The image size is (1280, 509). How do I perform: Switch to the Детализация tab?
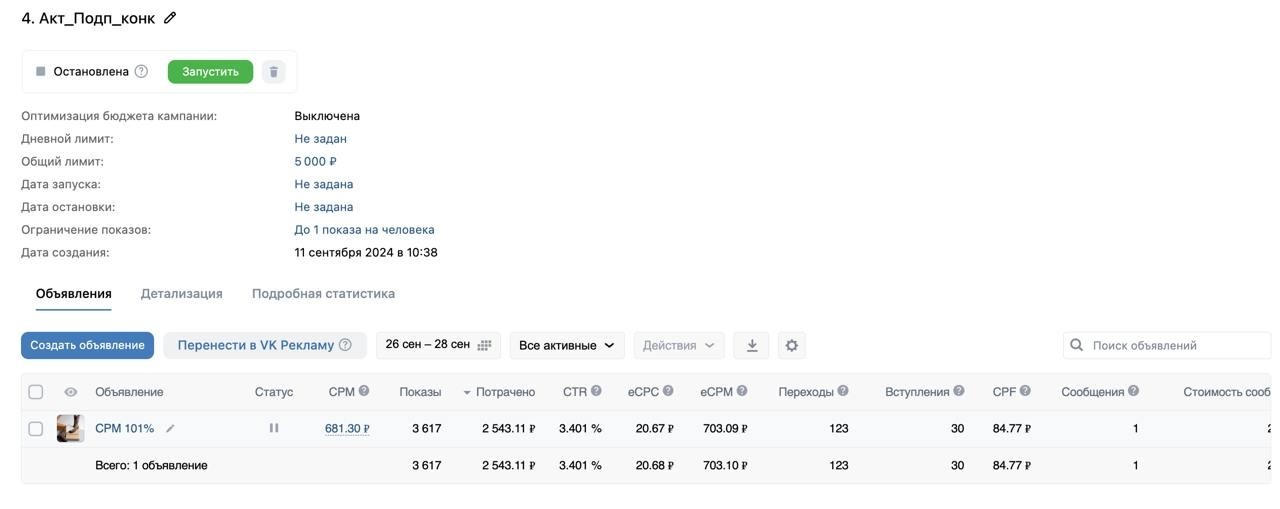pos(181,293)
